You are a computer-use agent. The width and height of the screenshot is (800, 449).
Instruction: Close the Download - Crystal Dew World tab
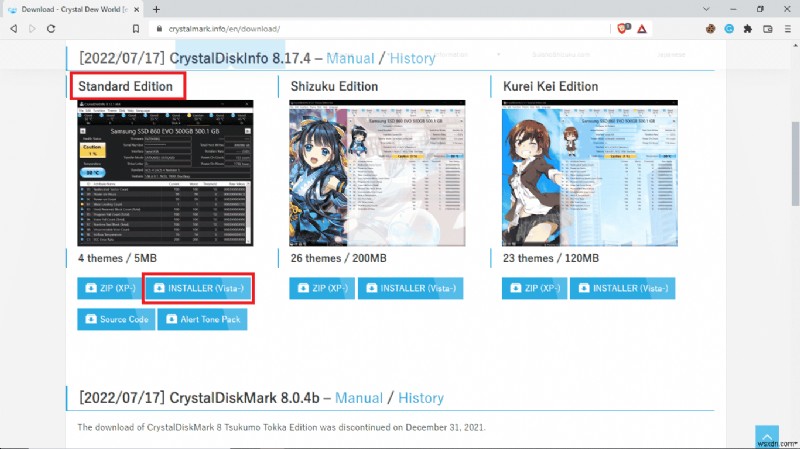136,9
